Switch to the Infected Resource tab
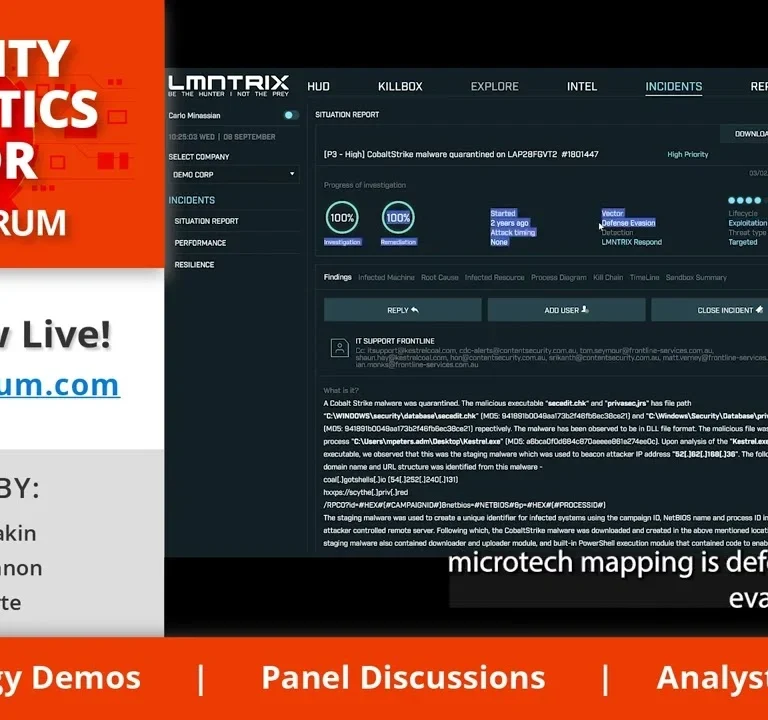The height and width of the screenshot is (720, 768). click(x=494, y=277)
